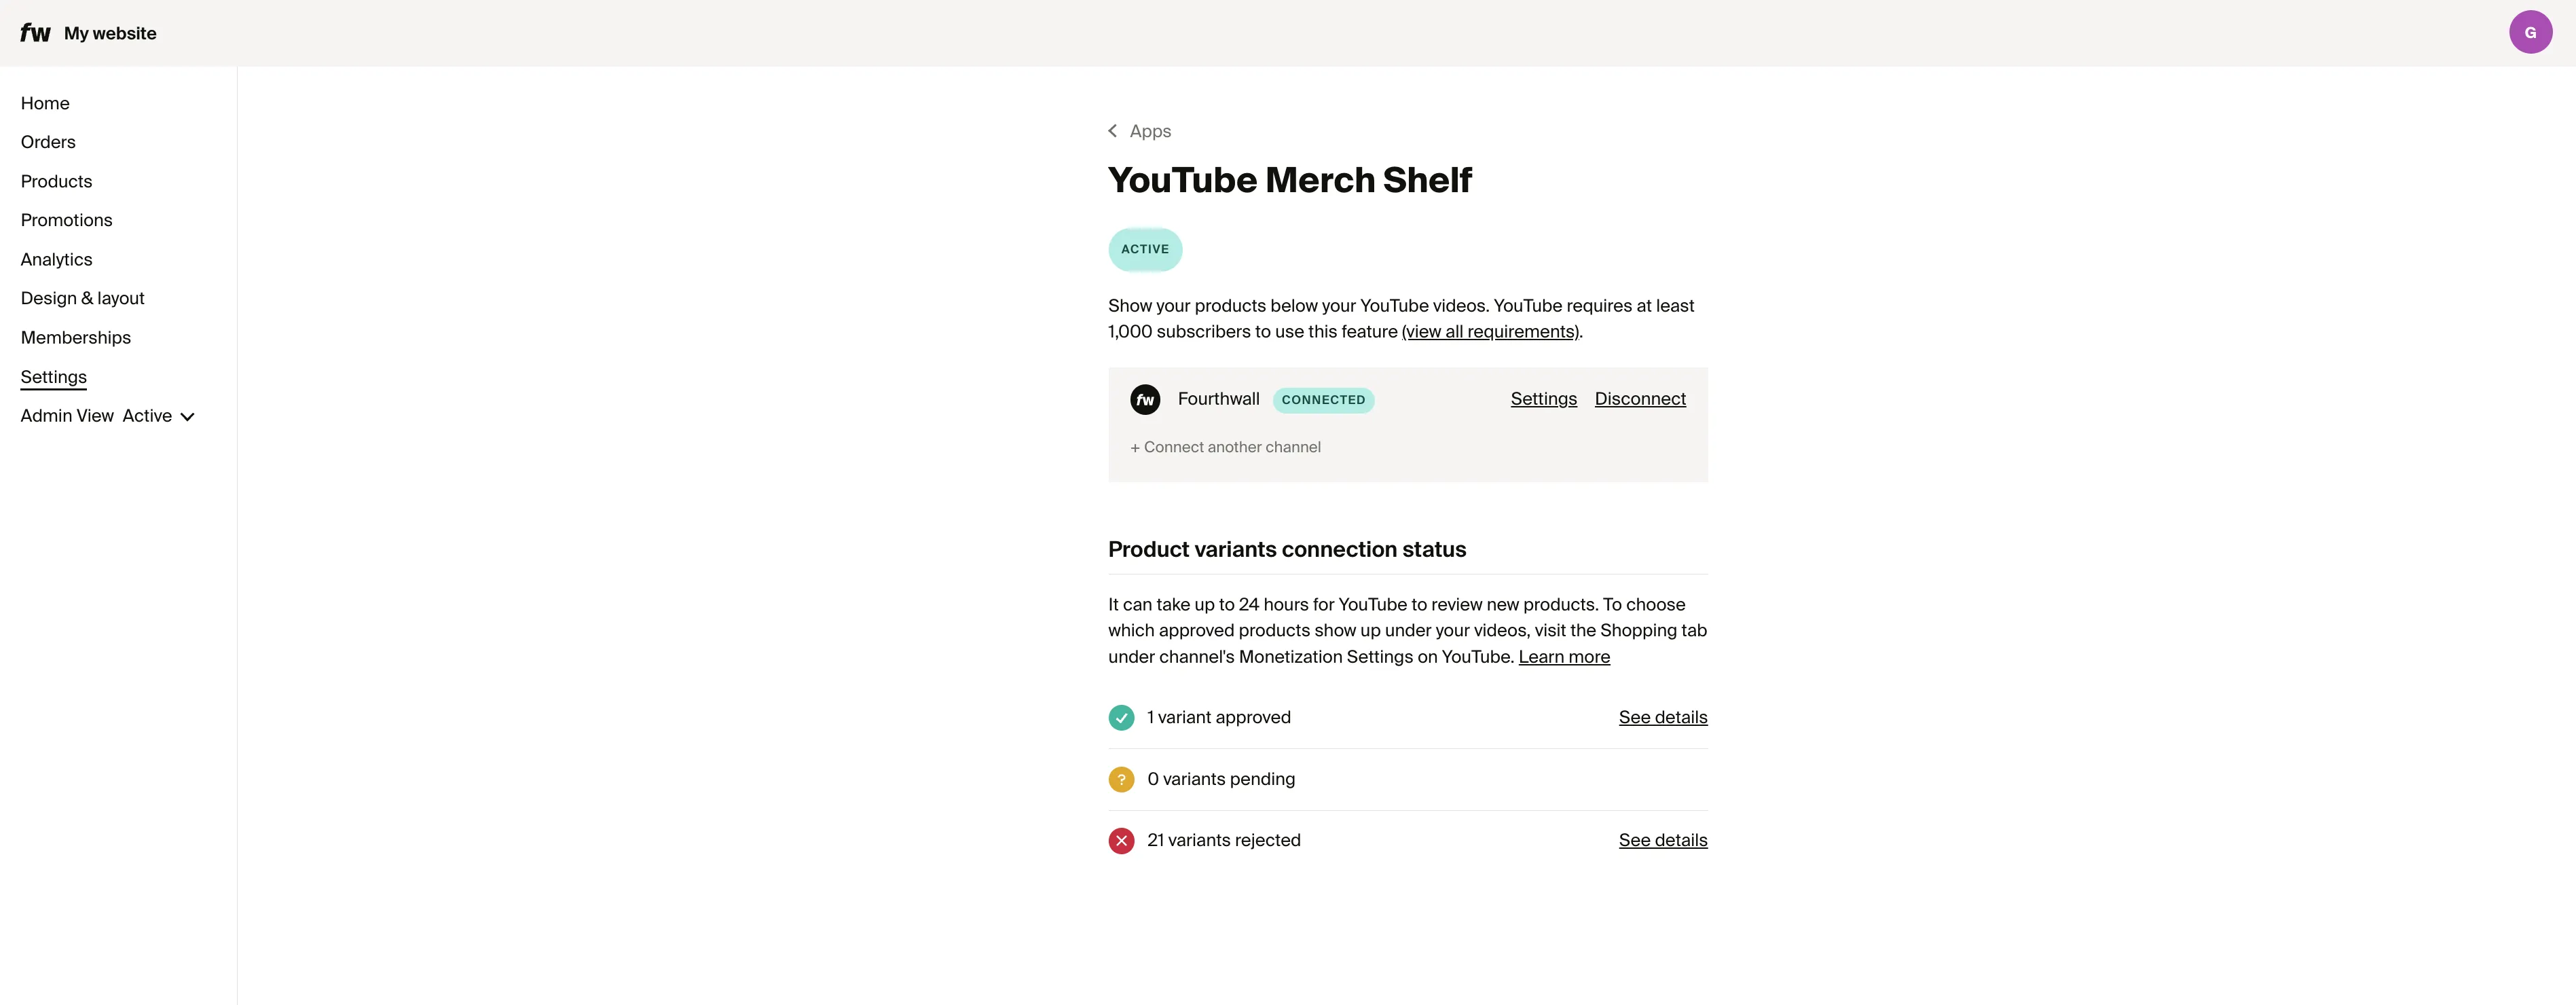
Task: Click the Fourthwall channel icon in the connection card
Action: point(1144,399)
